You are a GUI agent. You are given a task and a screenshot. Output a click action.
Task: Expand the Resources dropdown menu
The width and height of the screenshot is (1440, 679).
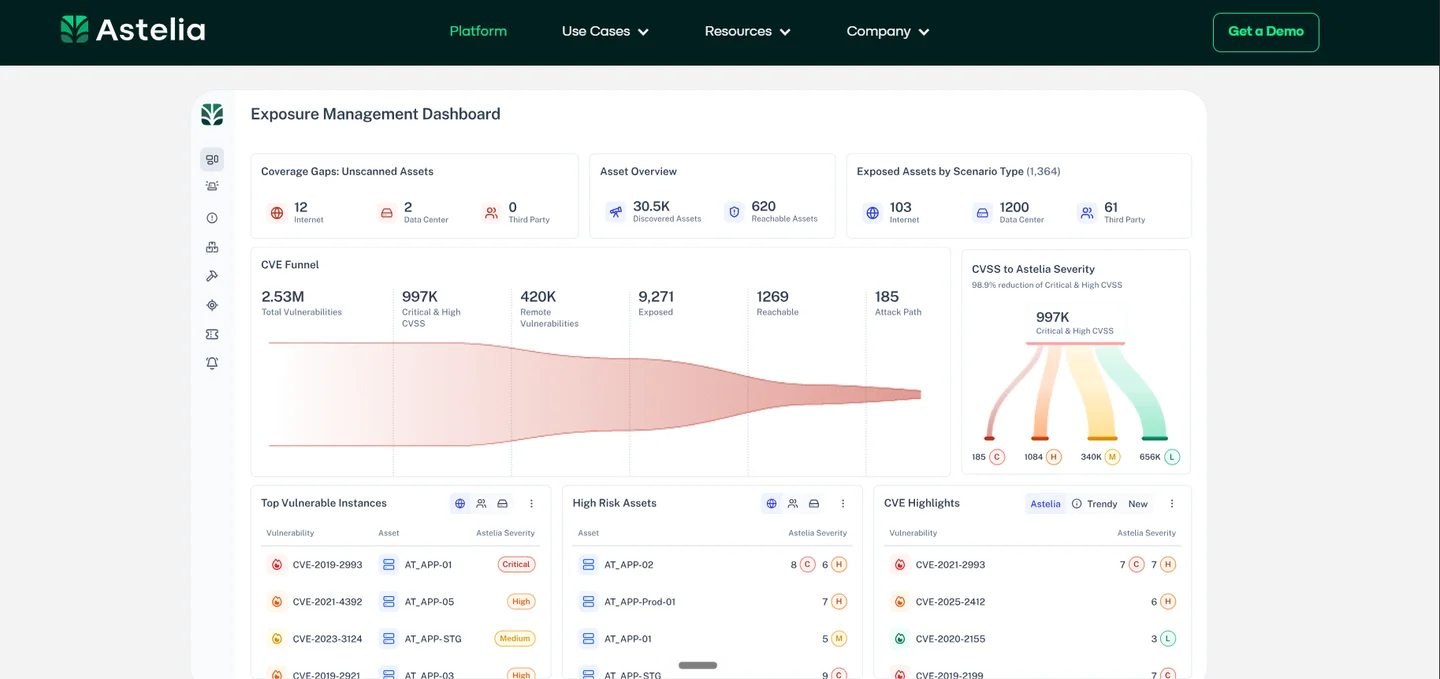point(747,31)
